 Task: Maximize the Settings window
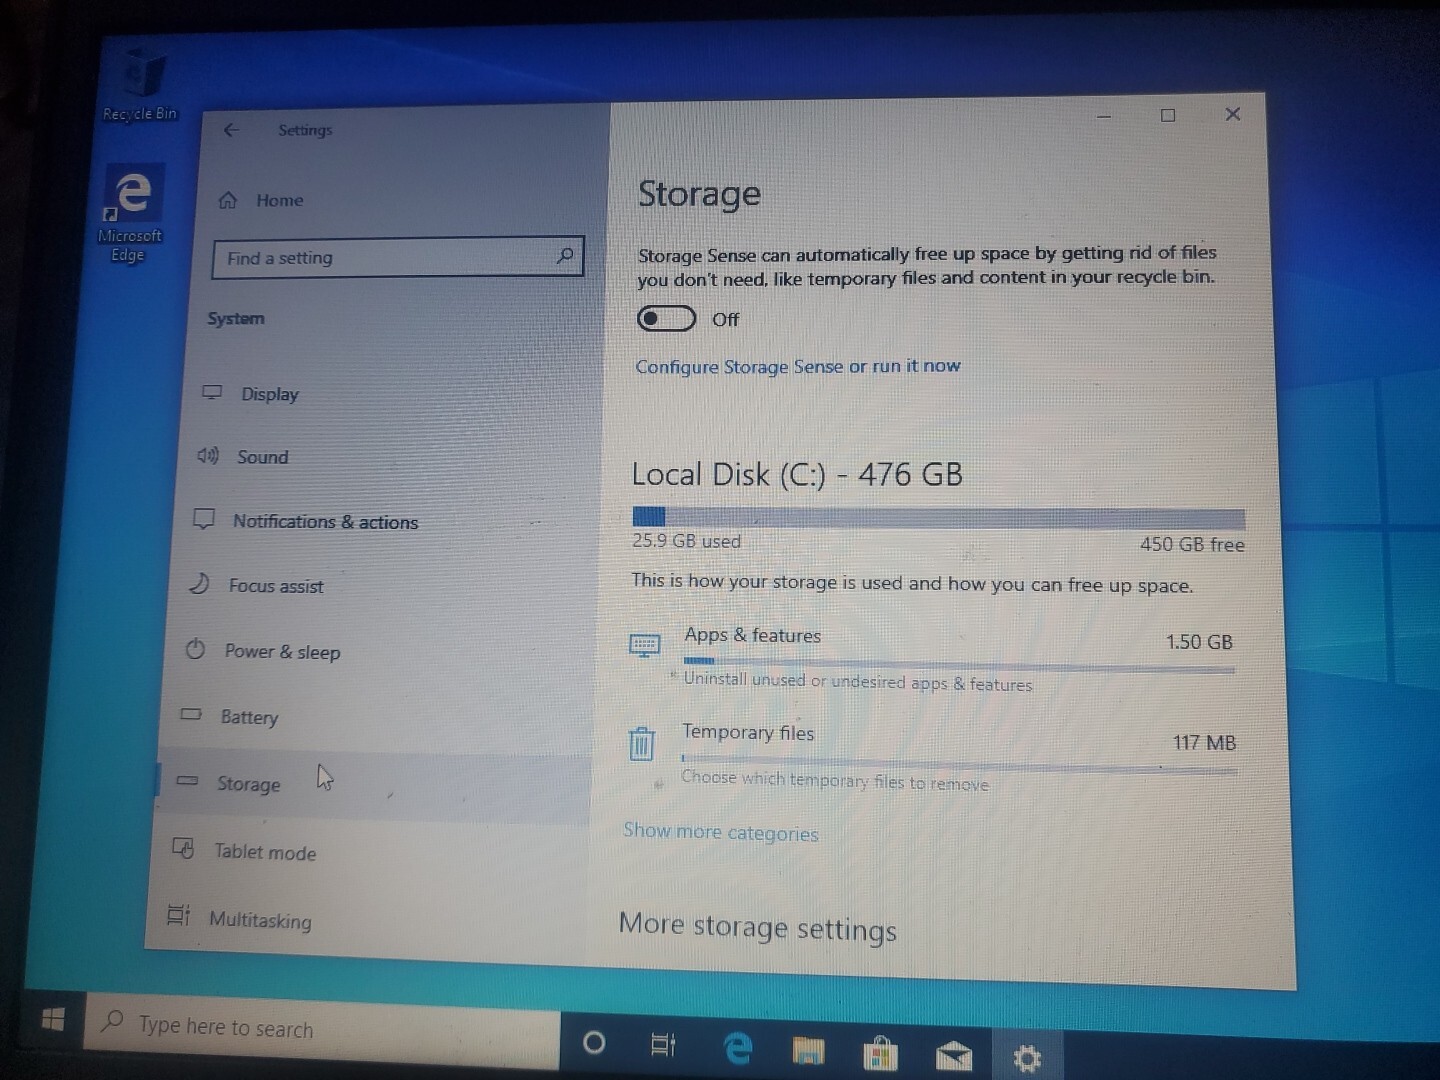[x=1167, y=115]
